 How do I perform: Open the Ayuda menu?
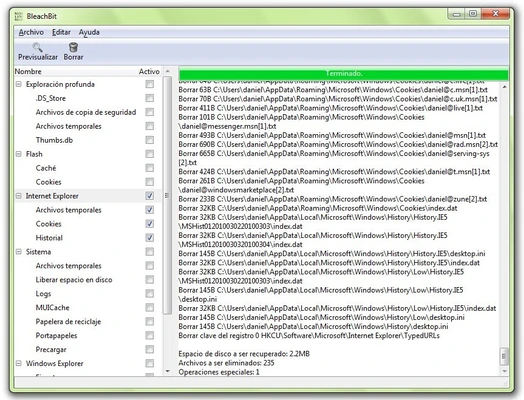(89, 32)
